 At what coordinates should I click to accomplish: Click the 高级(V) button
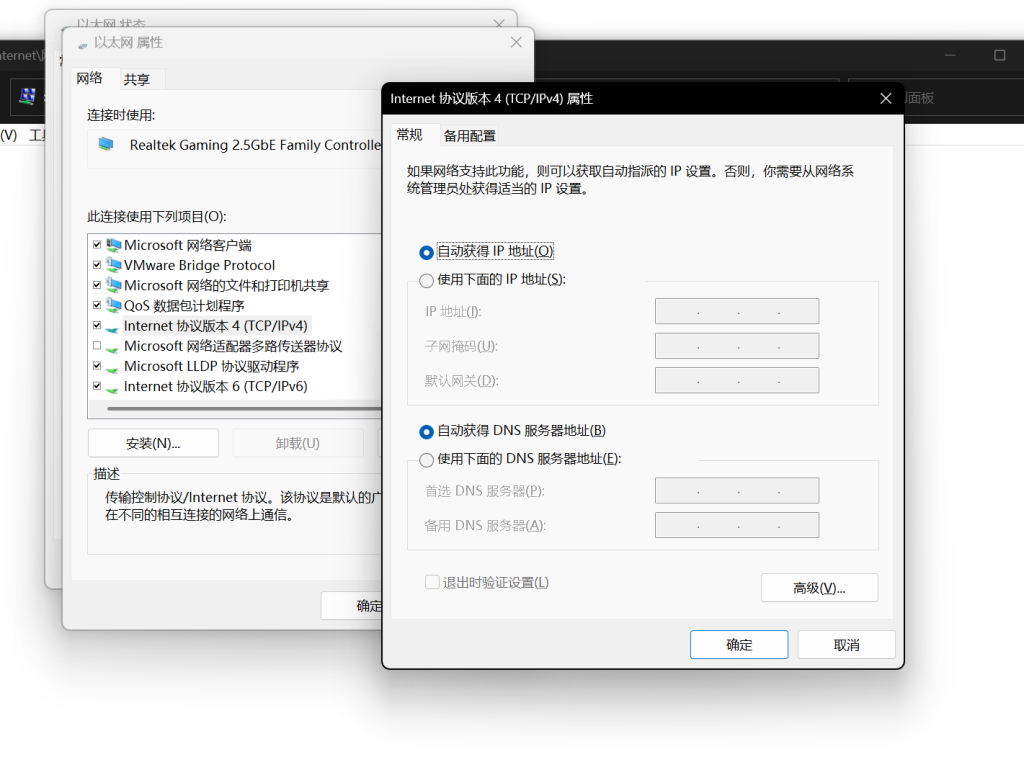(819, 587)
